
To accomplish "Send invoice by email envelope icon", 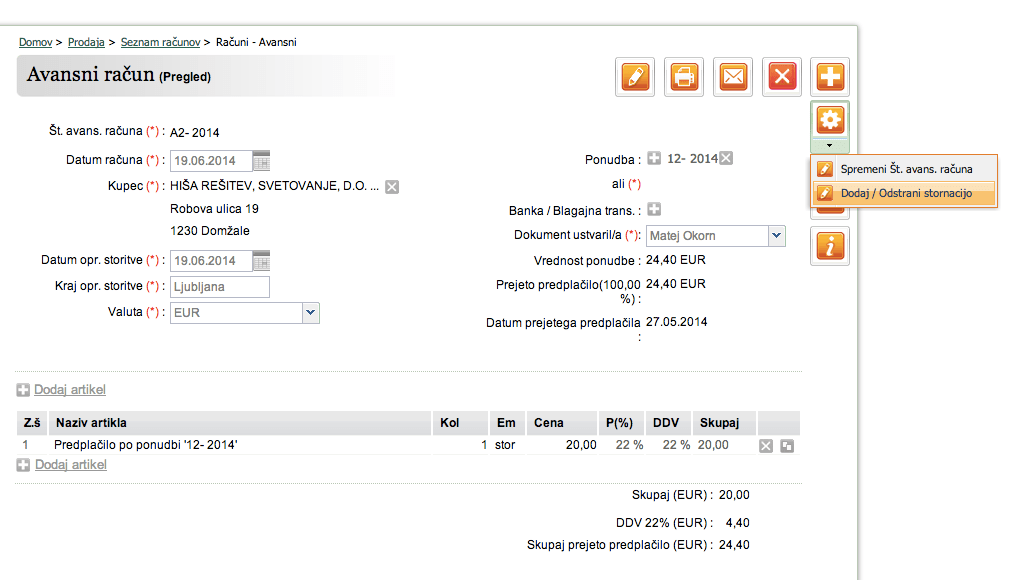I will (733, 77).
